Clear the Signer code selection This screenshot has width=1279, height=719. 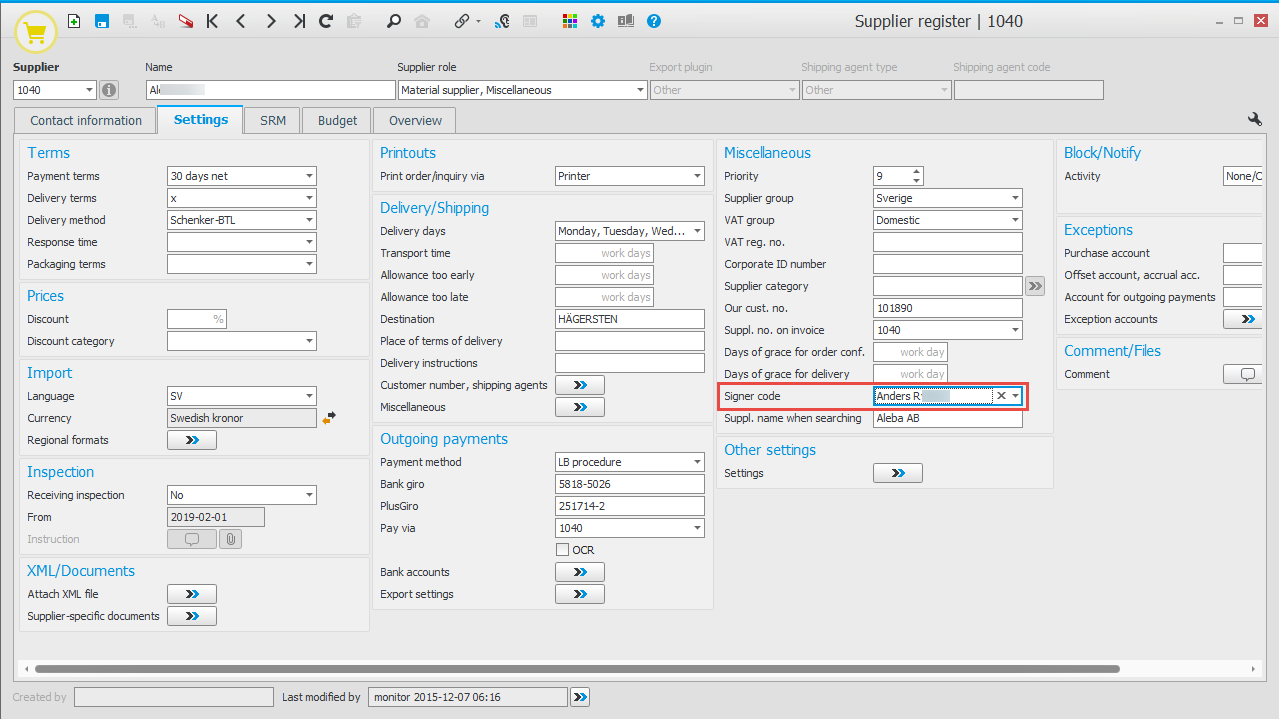pyautogui.click(x=1000, y=396)
